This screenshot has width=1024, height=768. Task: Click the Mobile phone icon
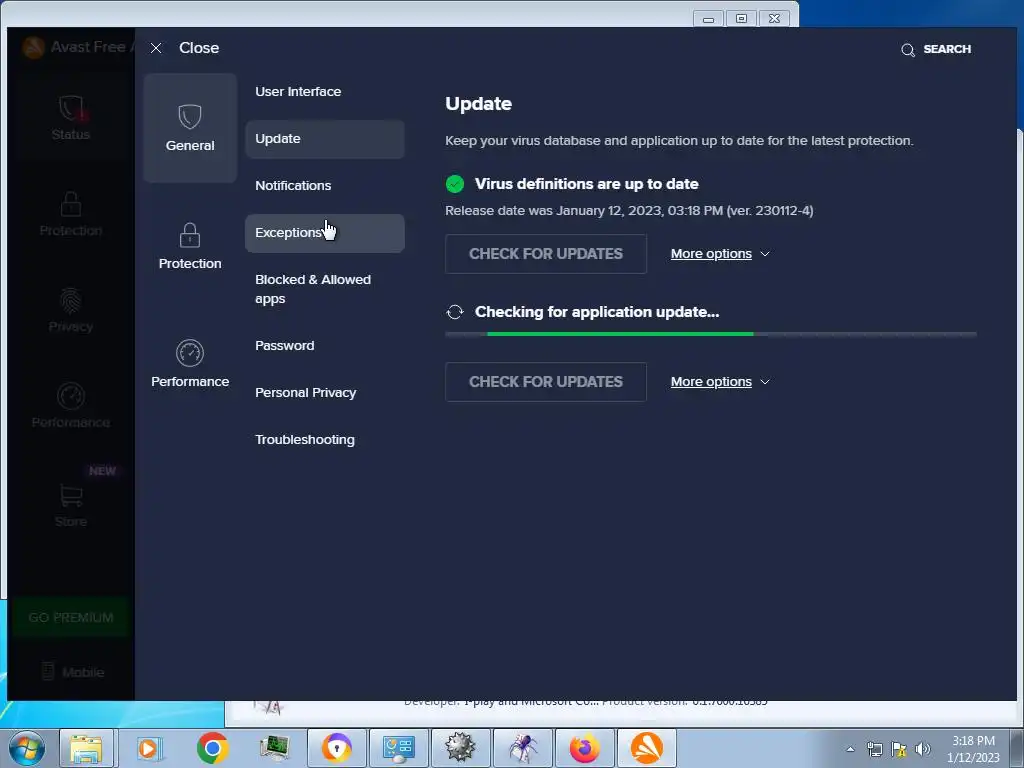48,671
